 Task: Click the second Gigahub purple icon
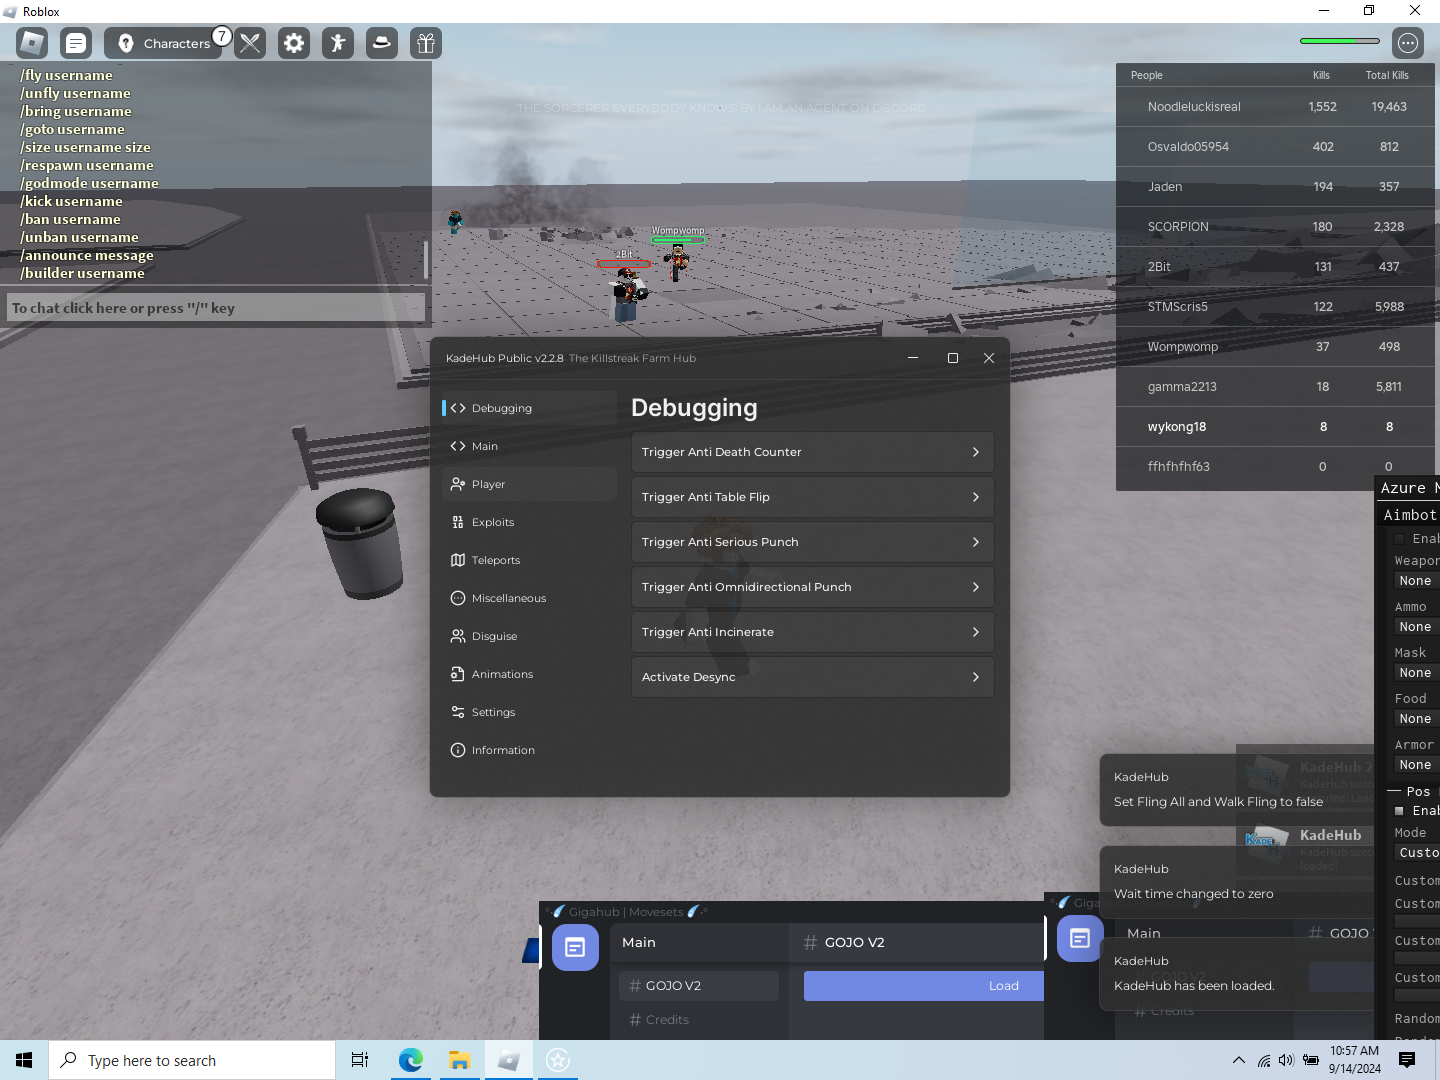tap(1080, 938)
